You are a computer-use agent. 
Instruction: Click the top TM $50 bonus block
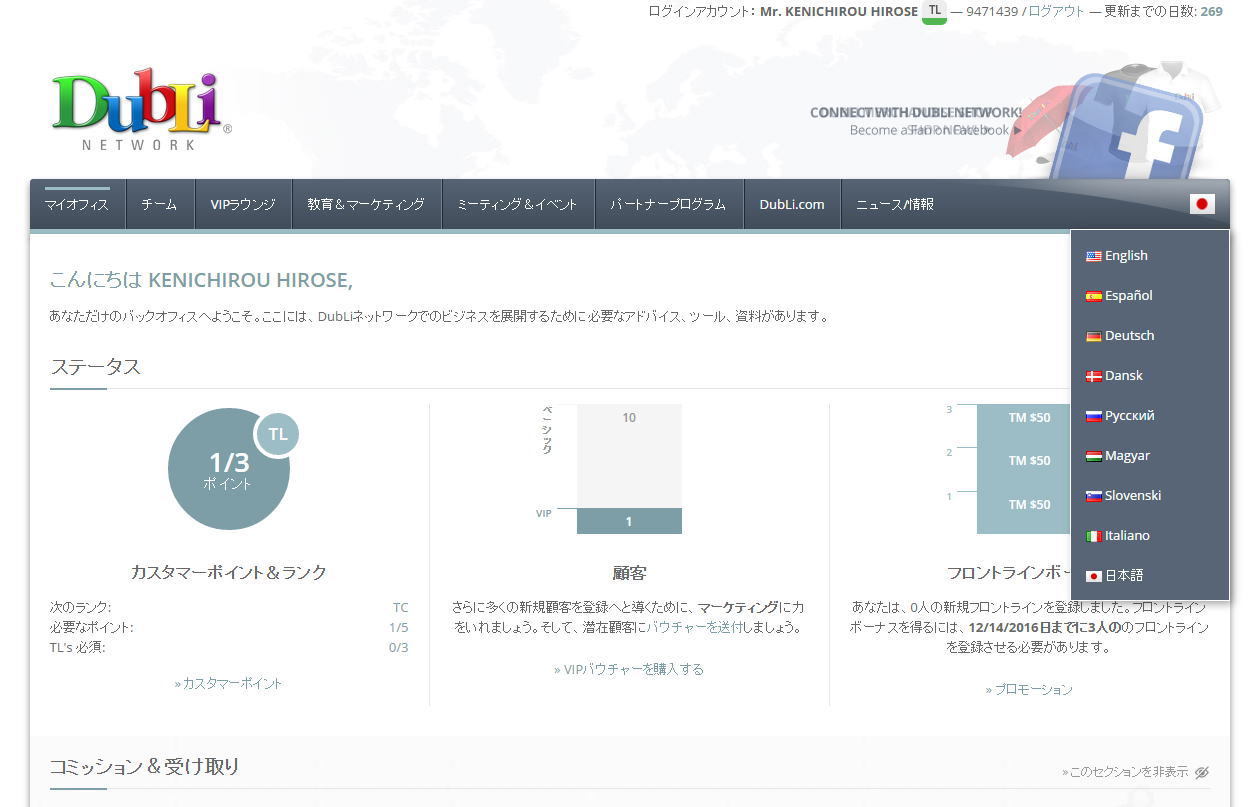(x=1029, y=418)
